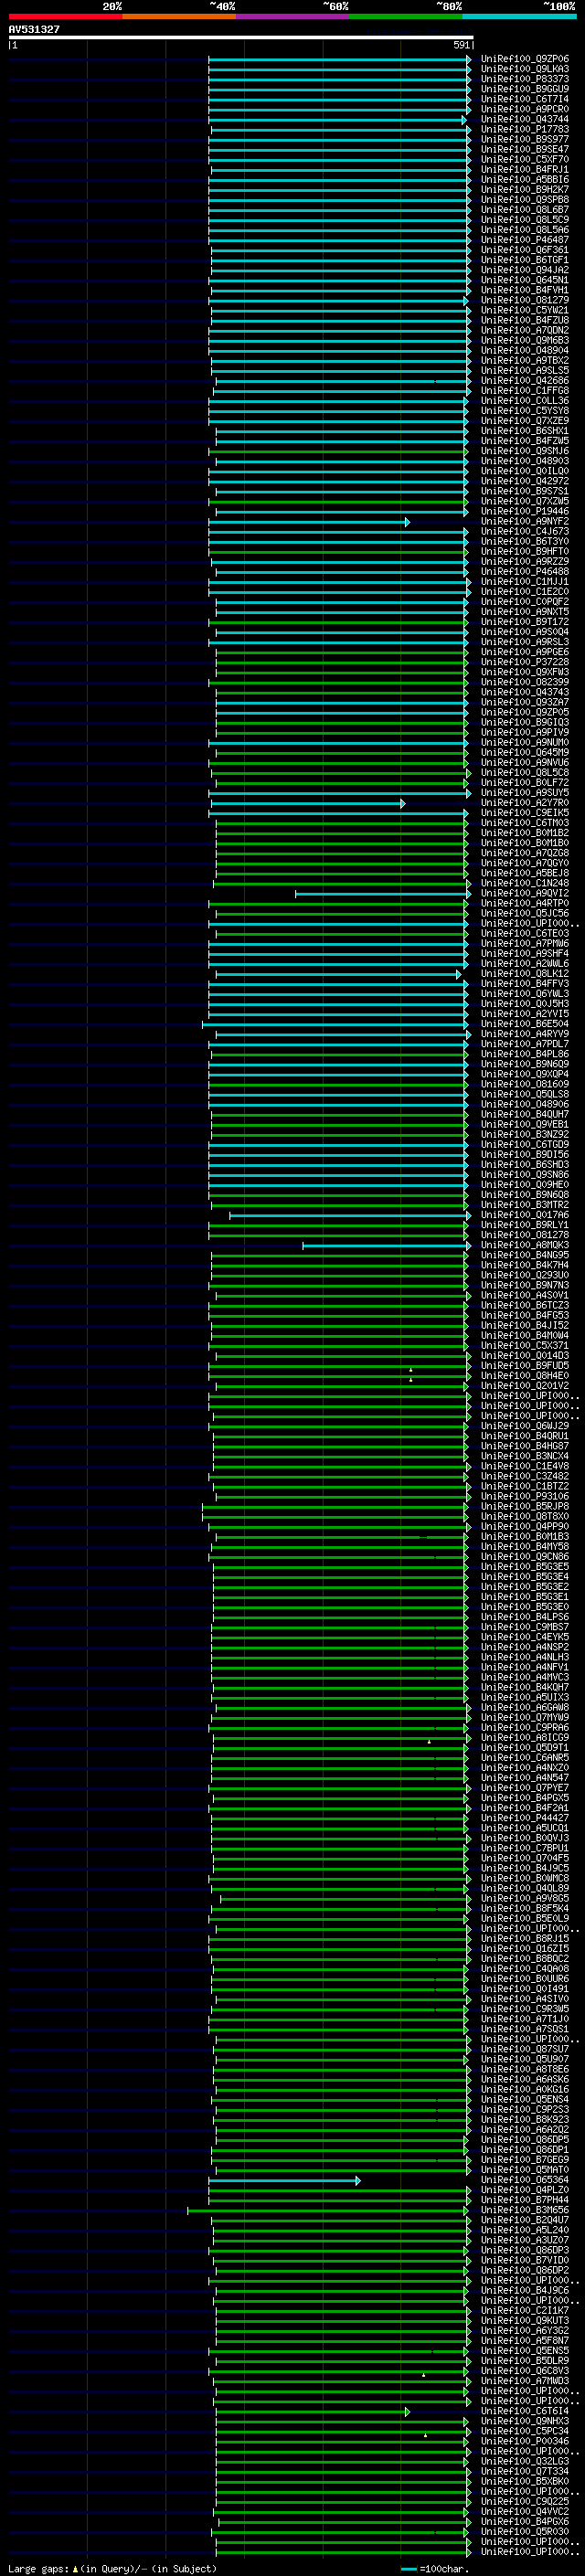The width and height of the screenshot is (585, 2576).
Task: Select hit label UniRef100_Q4PLZ0
Action: click(x=525, y=2191)
